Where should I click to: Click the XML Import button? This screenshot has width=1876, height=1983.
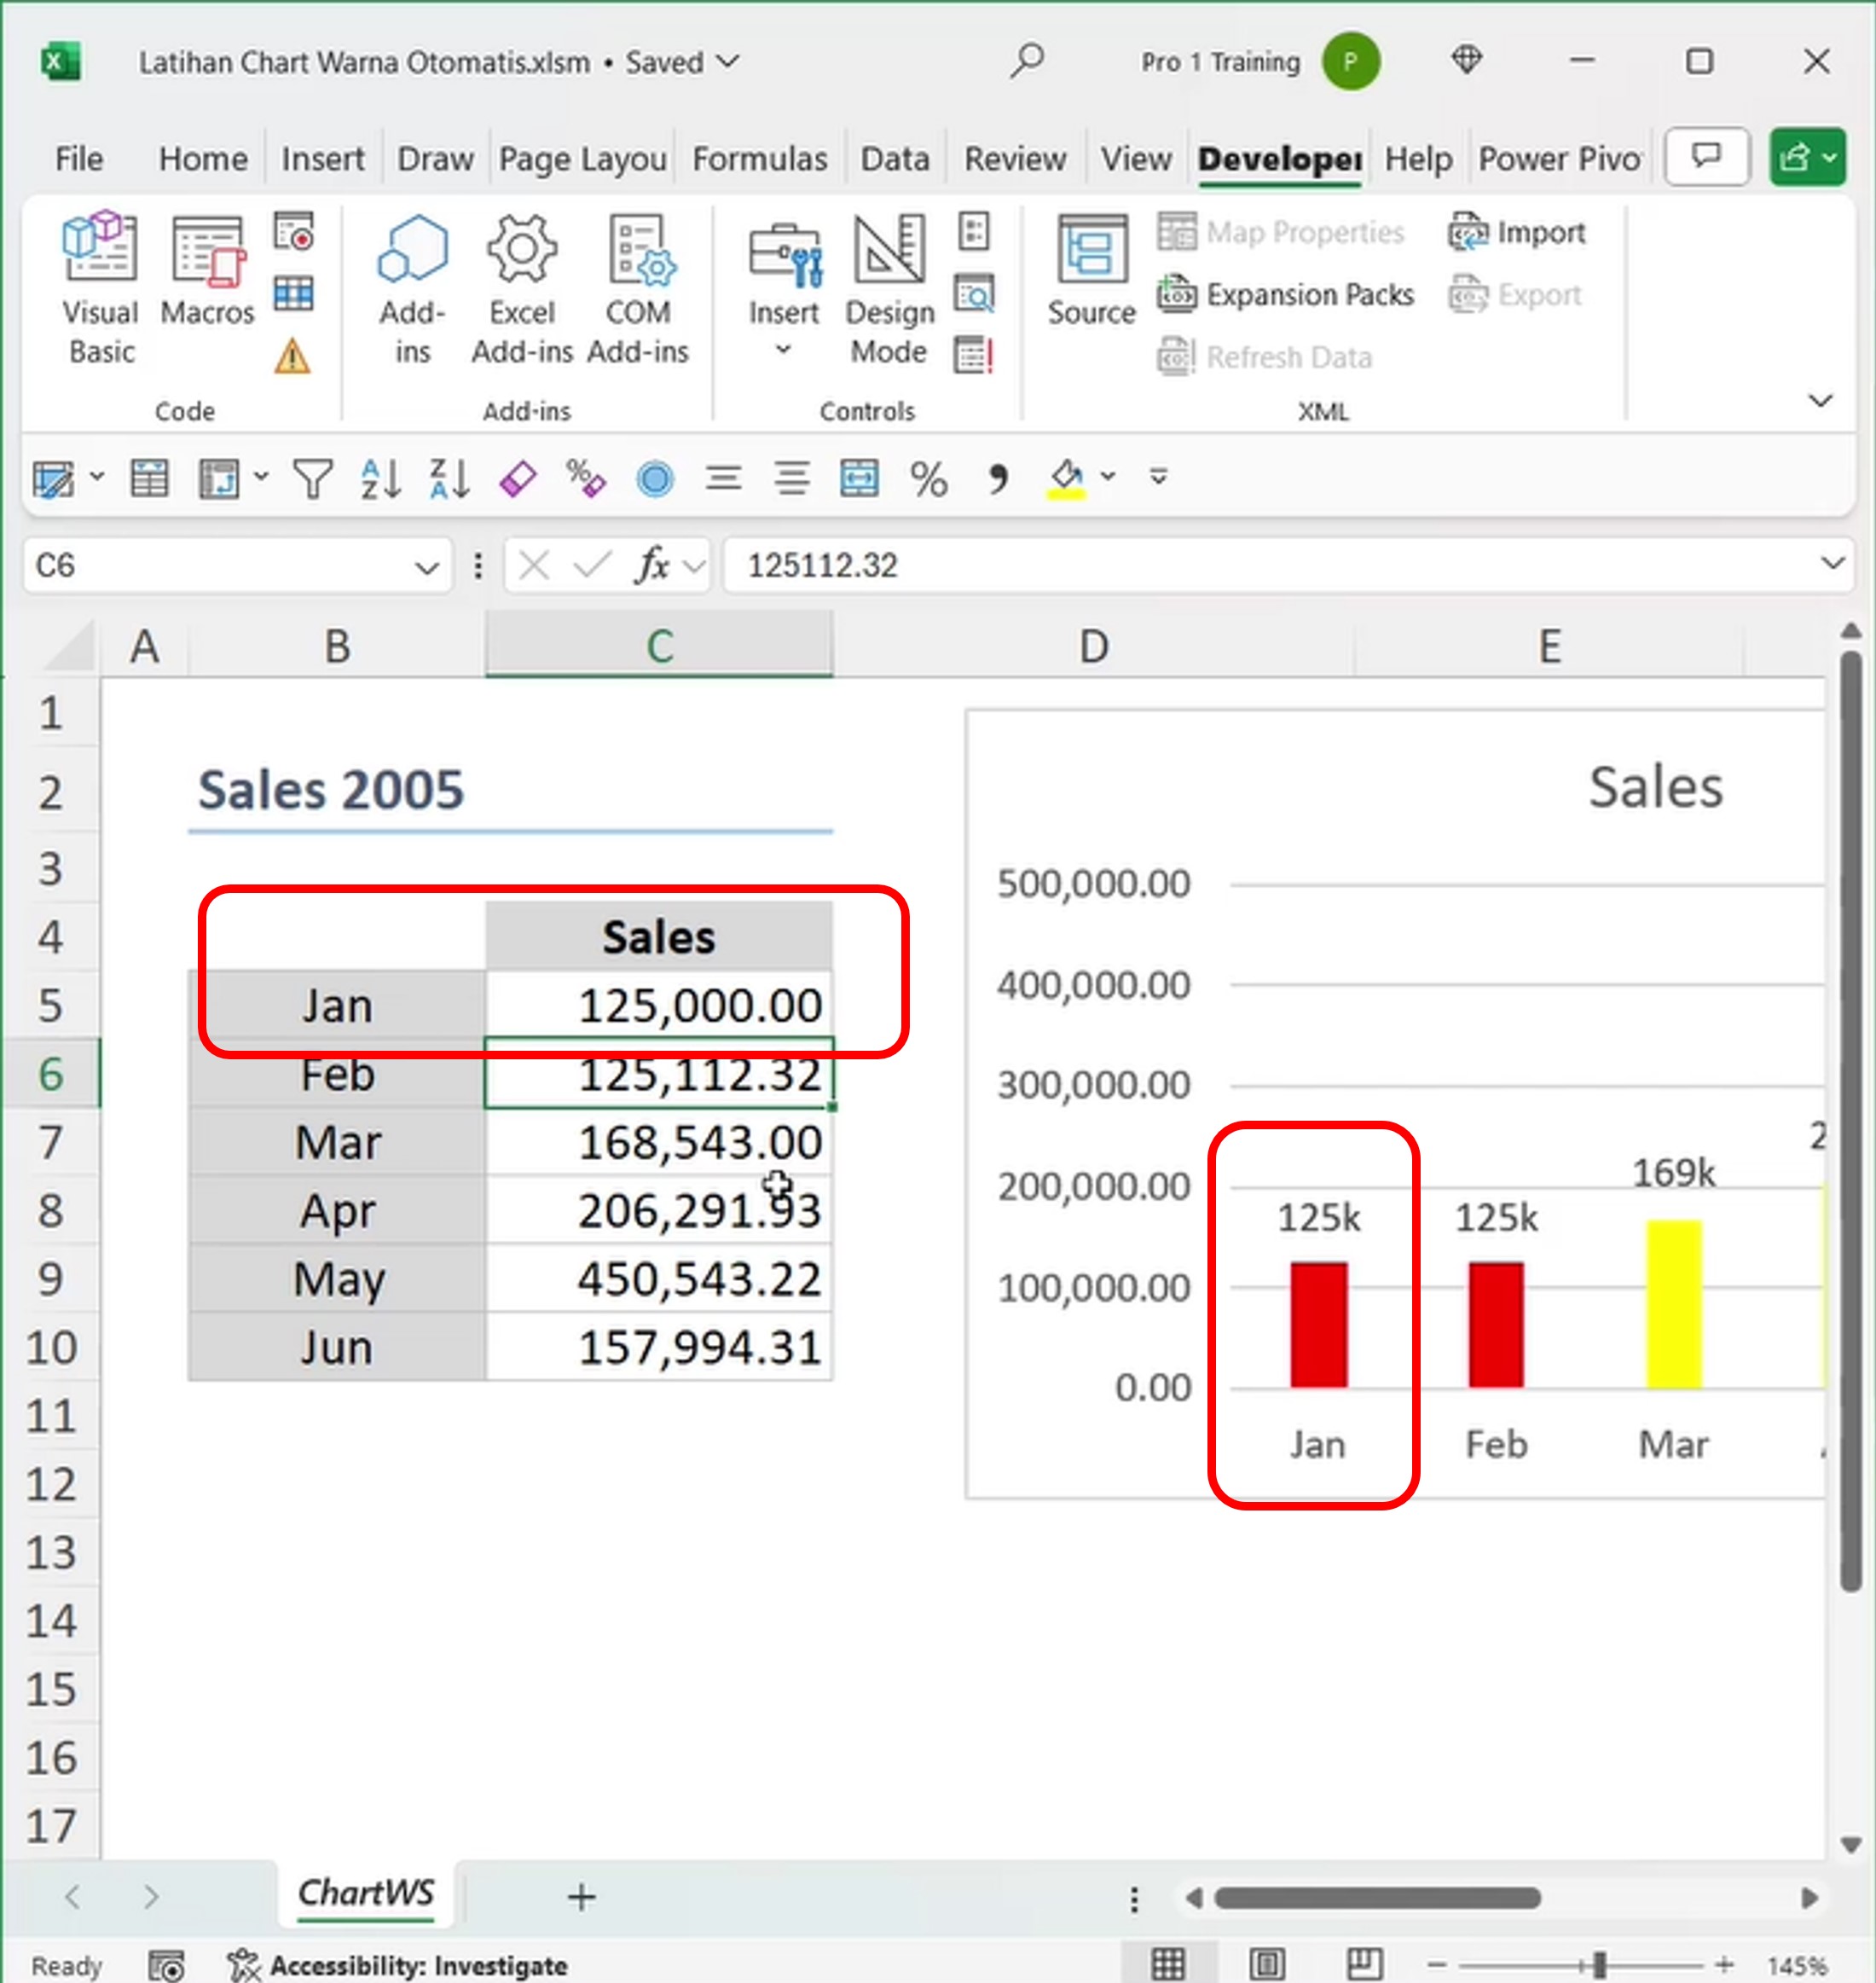1517,233
